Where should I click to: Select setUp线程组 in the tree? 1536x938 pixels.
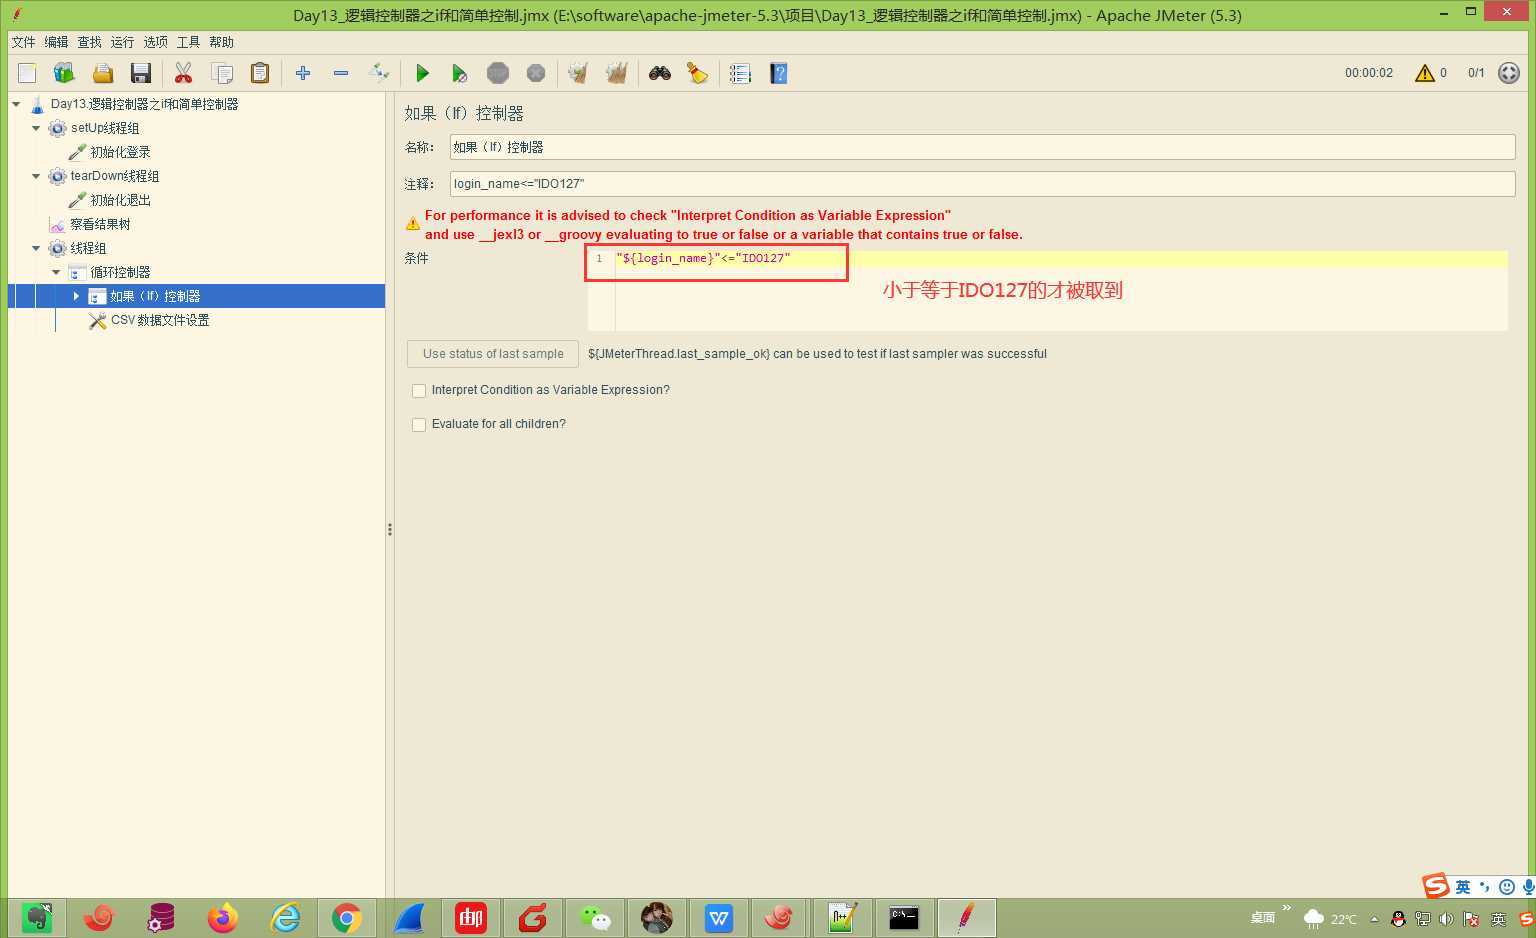click(x=105, y=128)
